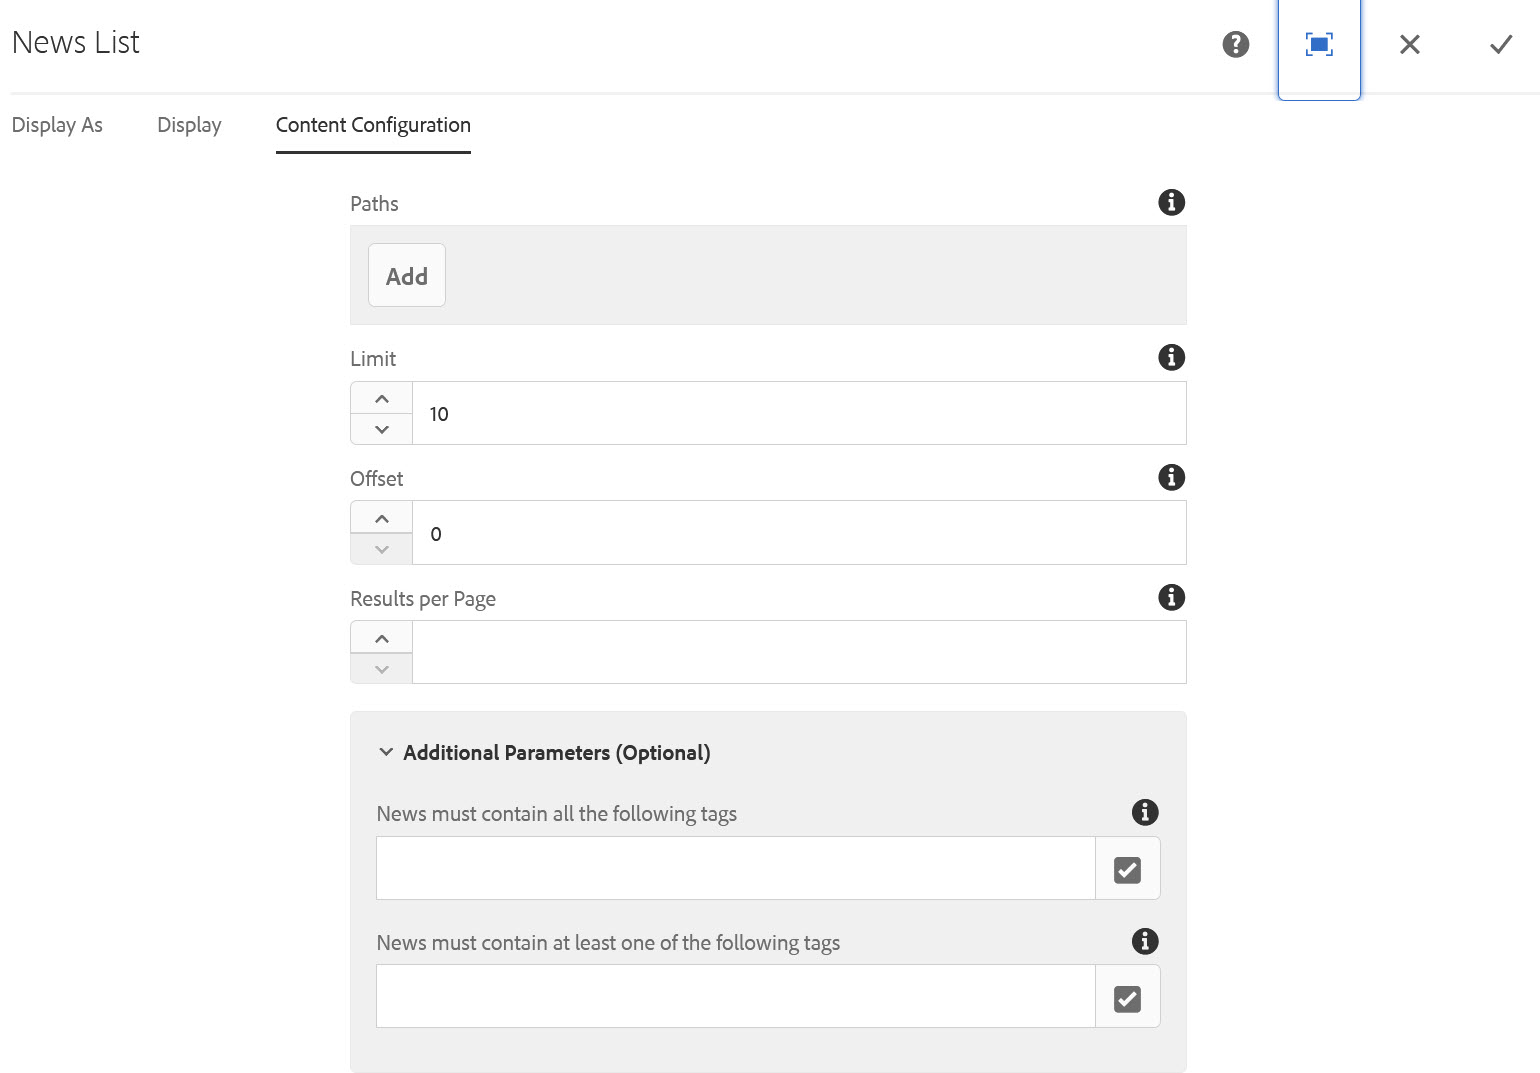Collapse the Additional Parameters (Optional) section
This screenshot has width=1540, height=1073.
pyautogui.click(x=386, y=753)
